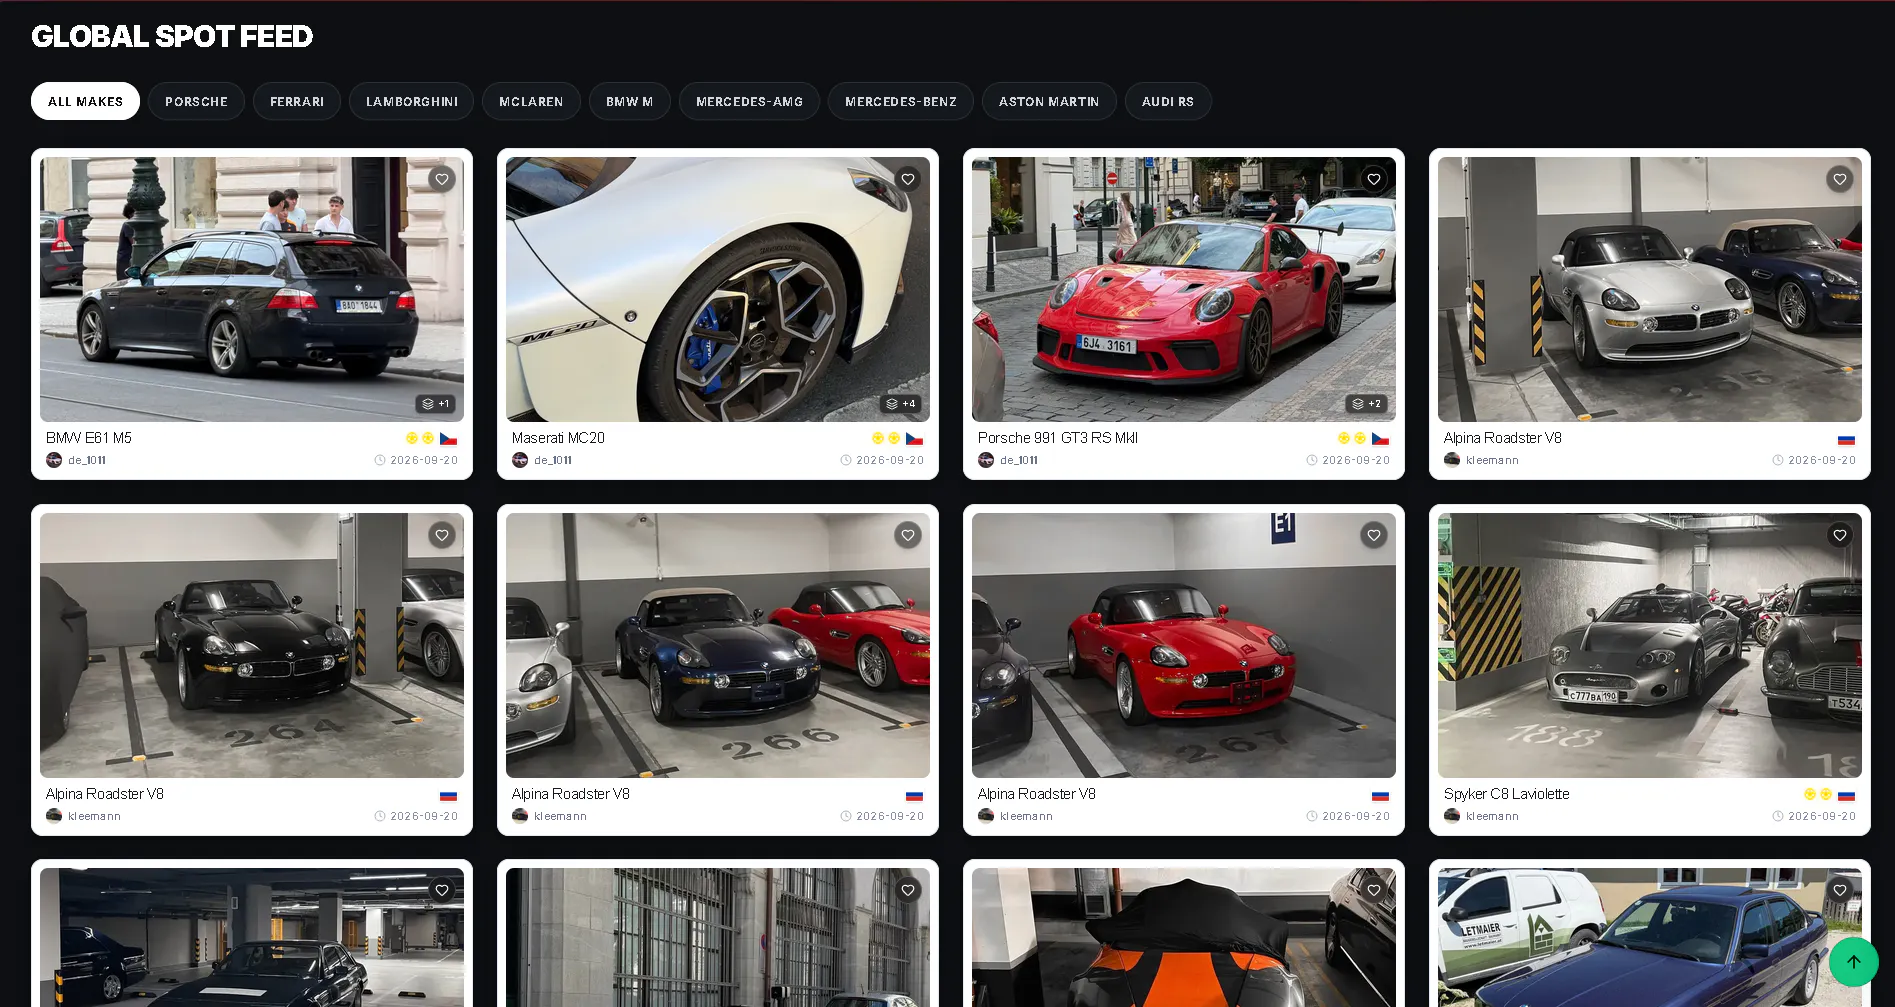Filter feed by Mercedes-Benz

pos(901,101)
